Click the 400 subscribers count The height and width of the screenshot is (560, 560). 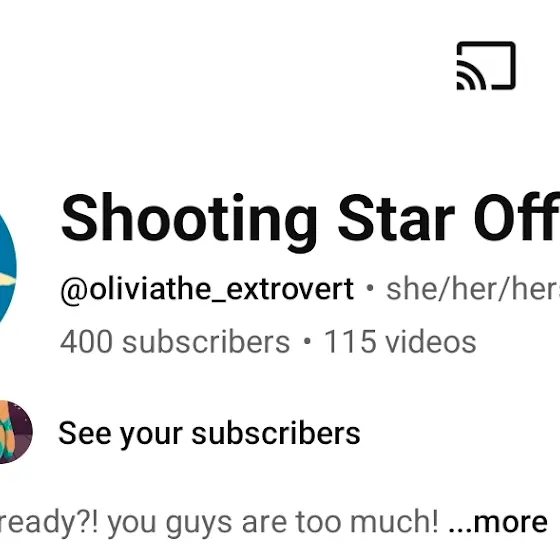[x=175, y=342]
